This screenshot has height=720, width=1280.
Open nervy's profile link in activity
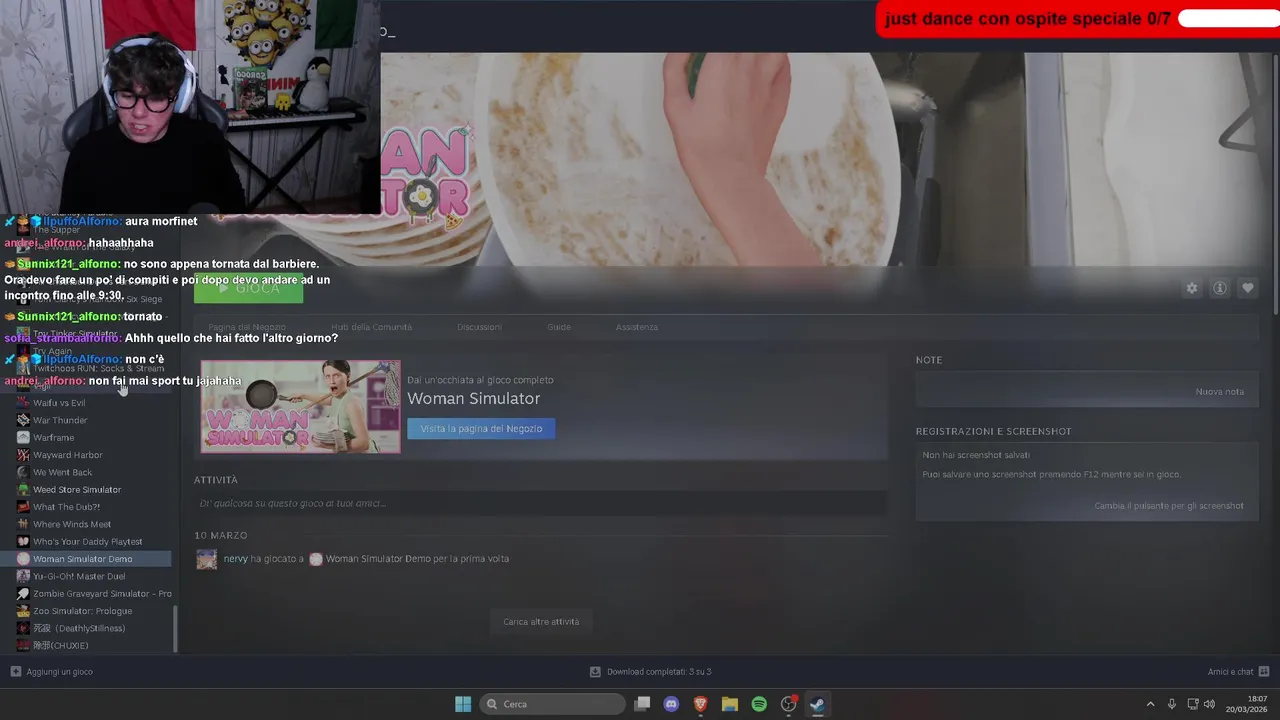(235, 558)
